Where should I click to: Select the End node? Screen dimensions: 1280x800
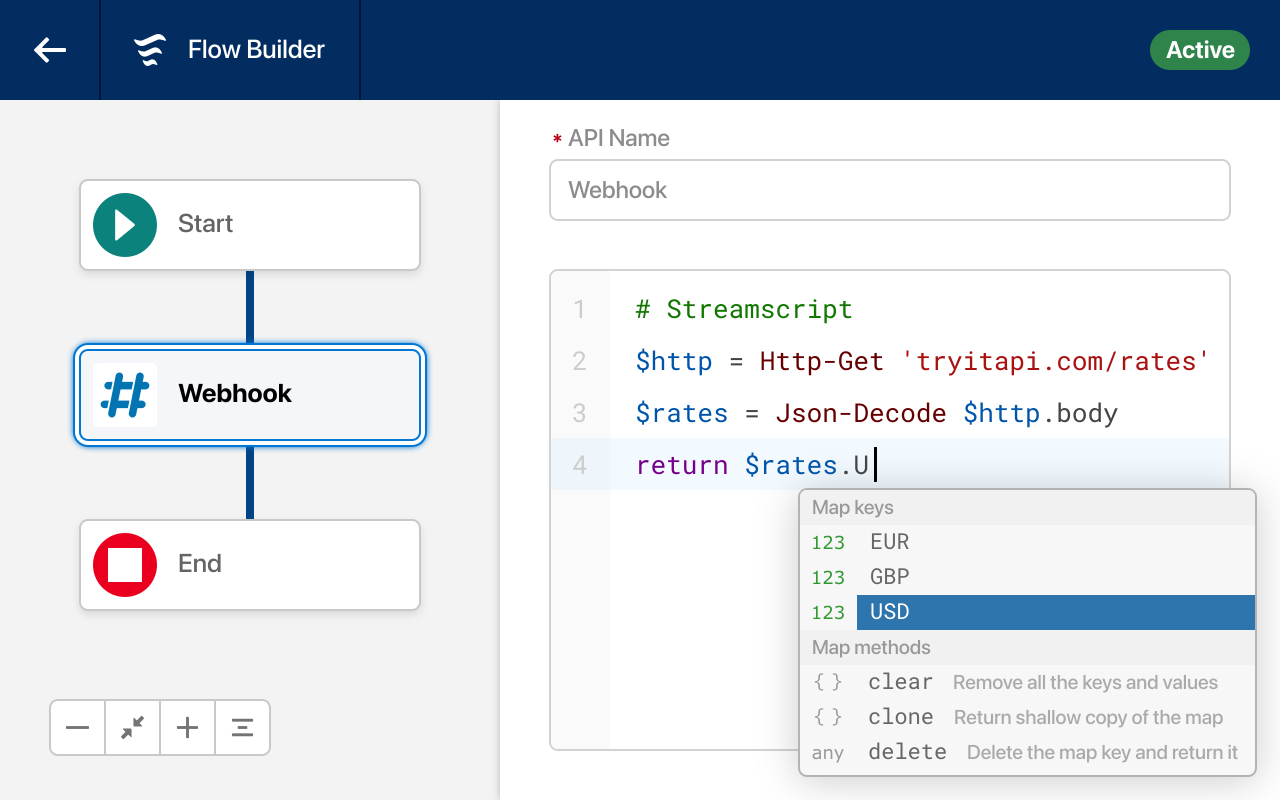pyautogui.click(x=250, y=565)
